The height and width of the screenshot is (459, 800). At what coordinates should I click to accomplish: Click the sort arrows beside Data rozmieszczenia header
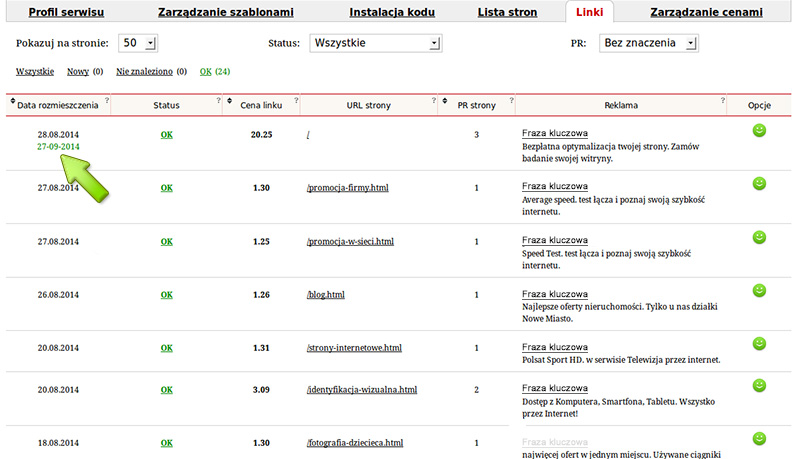[x=12, y=104]
